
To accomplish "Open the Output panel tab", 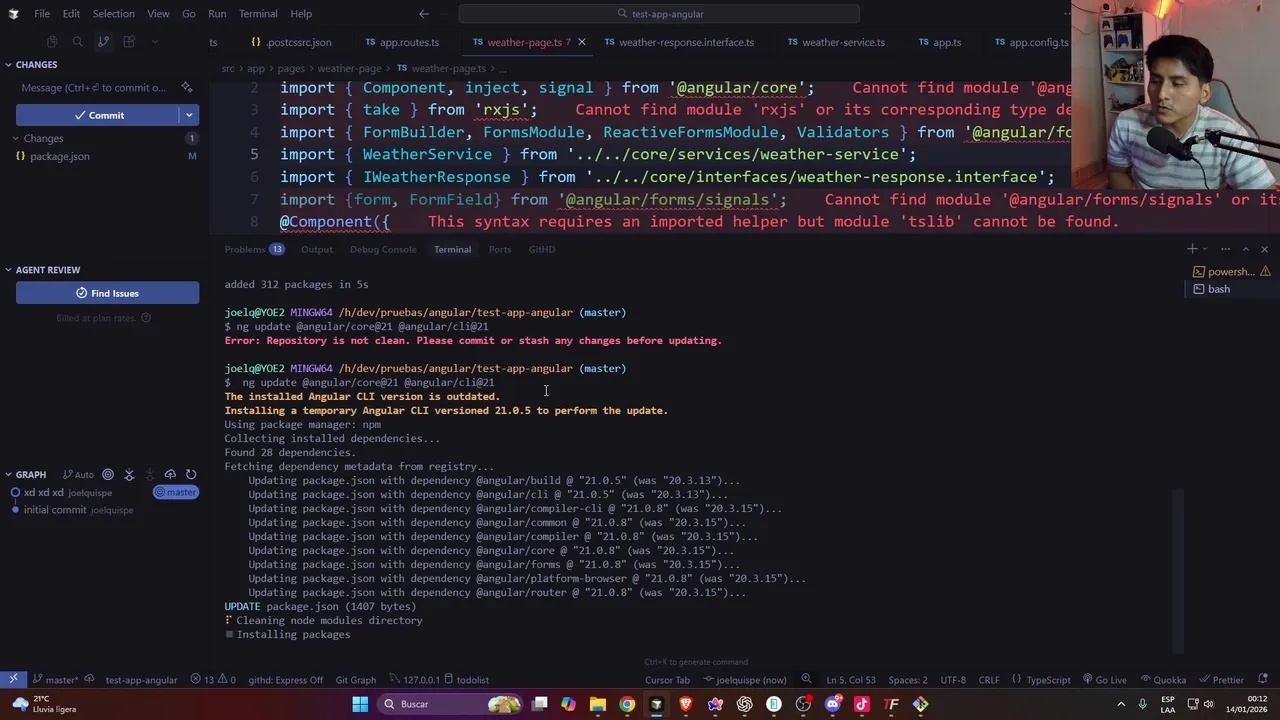I will (317, 249).
